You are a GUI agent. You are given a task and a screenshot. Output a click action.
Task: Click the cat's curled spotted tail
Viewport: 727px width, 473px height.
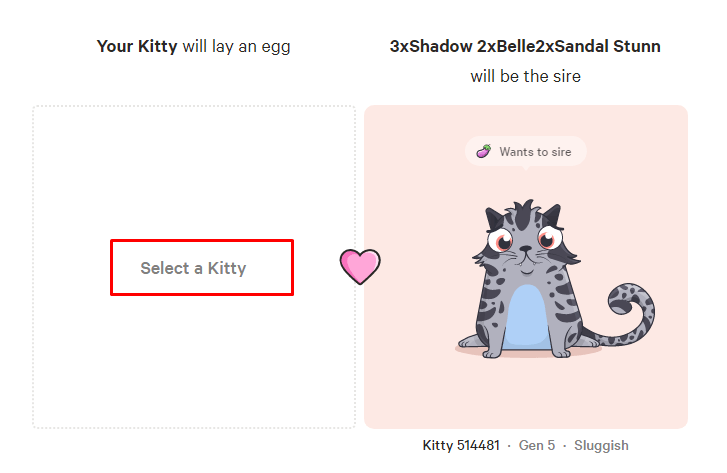pyautogui.click(x=626, y=315)
